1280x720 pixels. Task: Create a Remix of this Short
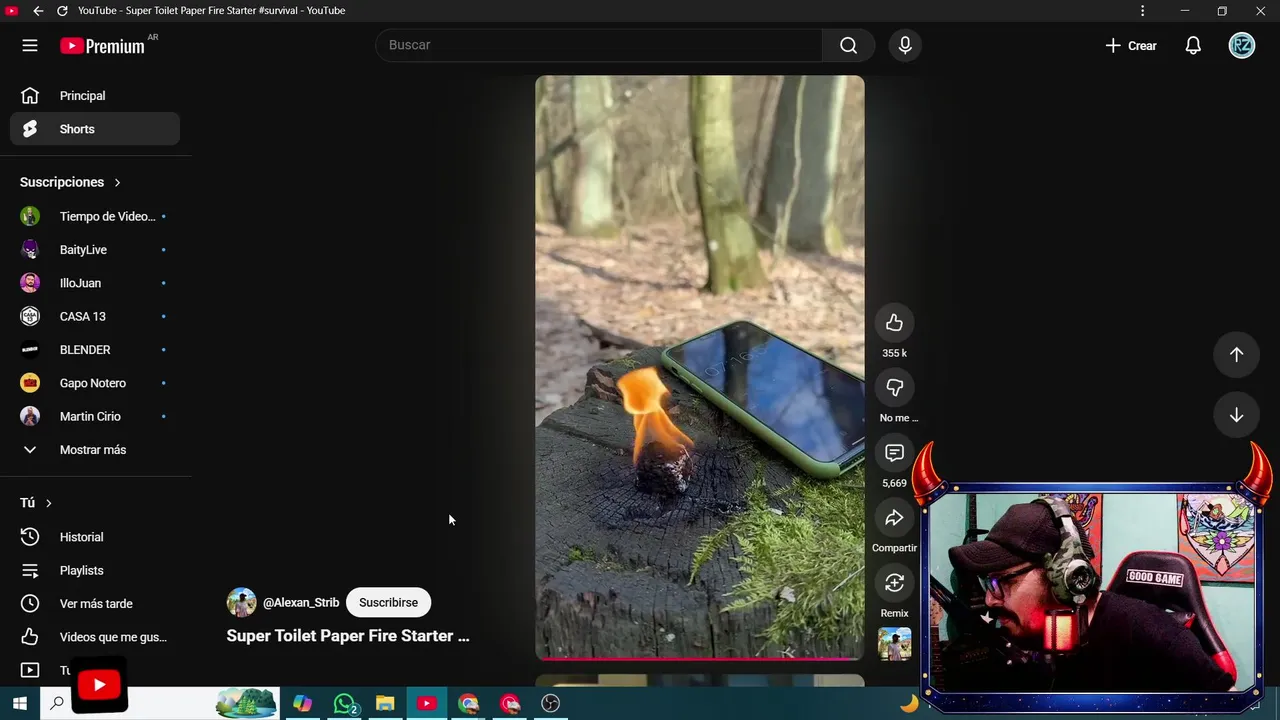pos(894,583)
